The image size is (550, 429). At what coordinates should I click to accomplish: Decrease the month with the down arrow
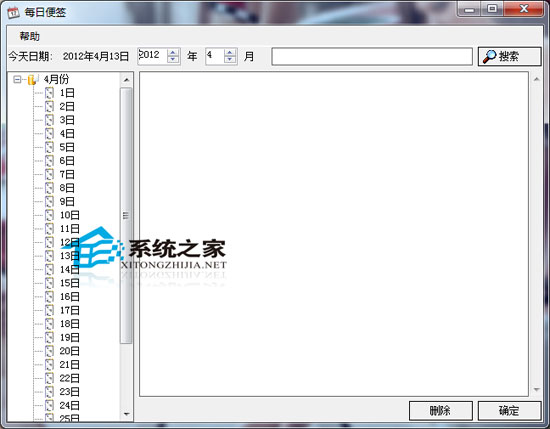pyautogui.click(x=230, y=60)
